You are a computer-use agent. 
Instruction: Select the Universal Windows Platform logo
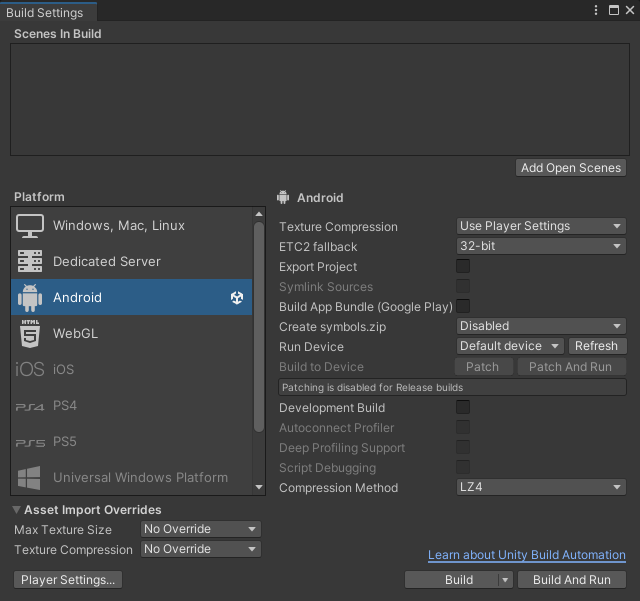pos(29,477)
